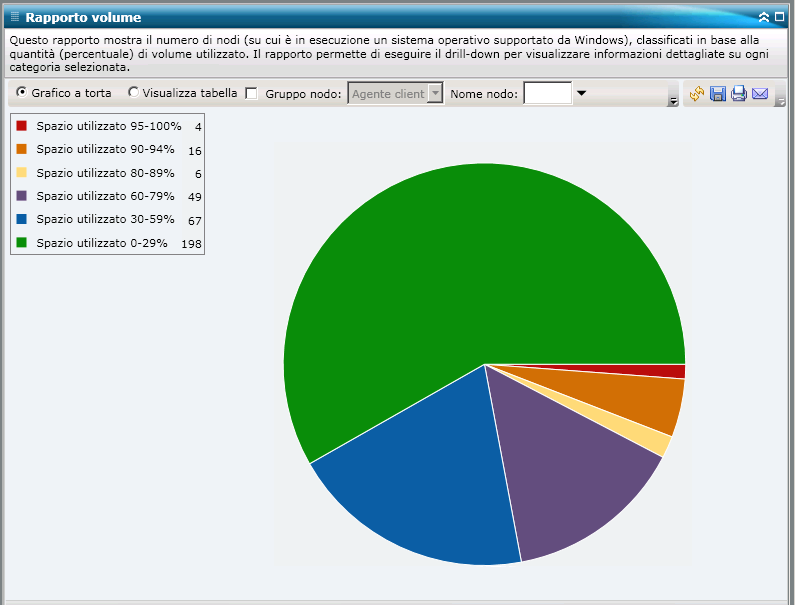The width and height of the screenshot is (796, 605).
Task: Click the legend count value 16
Action: pyautogui.click(x=194, y=151)
